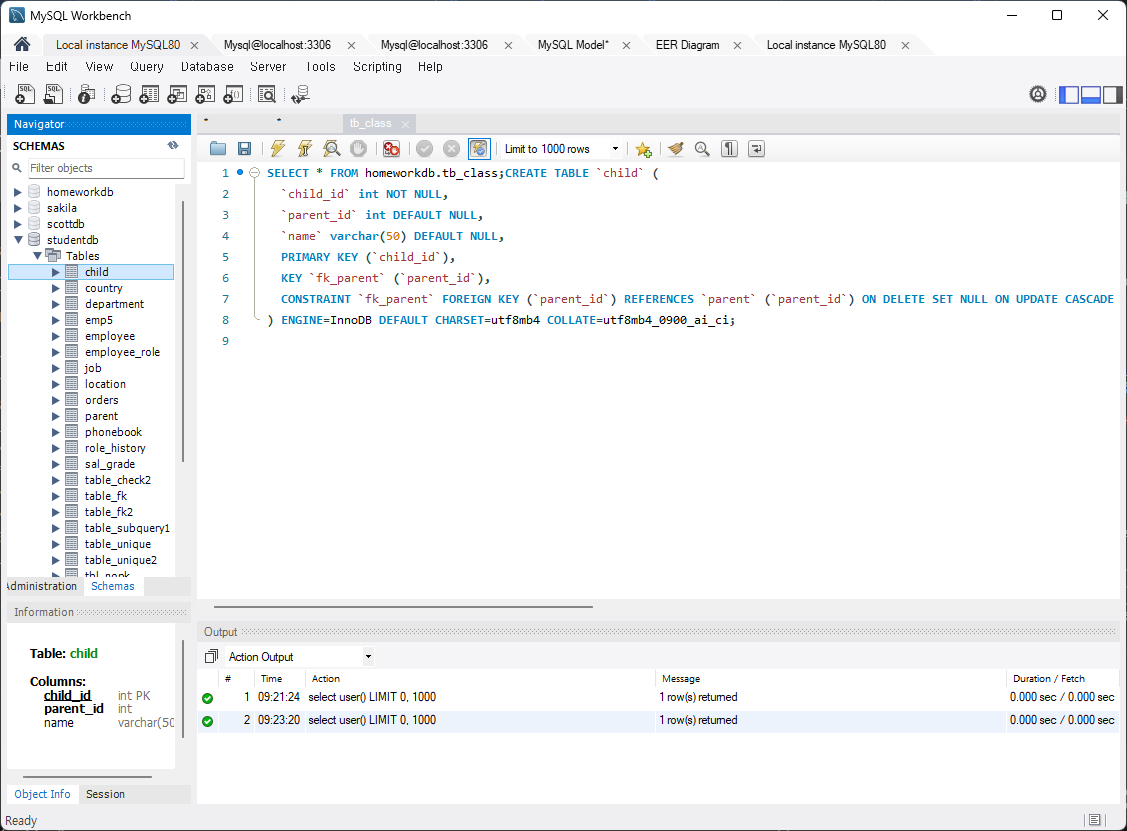
Task: Collapse the CREATE TABLE code fold marker
Action: pos(254,173)
